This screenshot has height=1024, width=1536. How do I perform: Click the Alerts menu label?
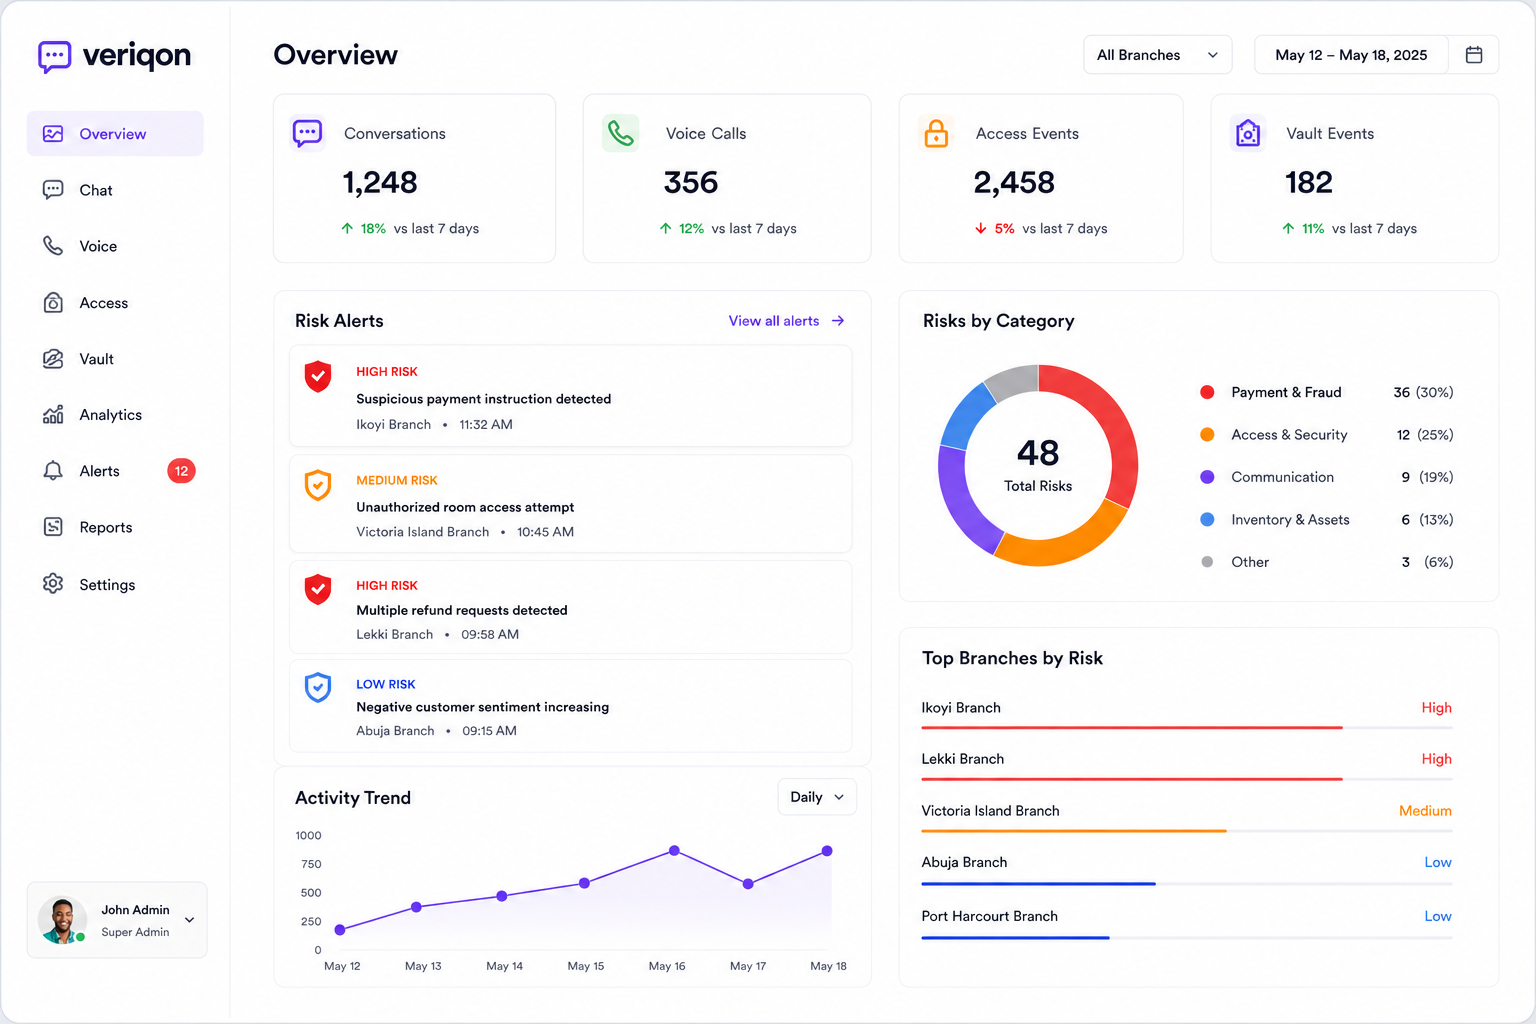[x=100, y=471]
